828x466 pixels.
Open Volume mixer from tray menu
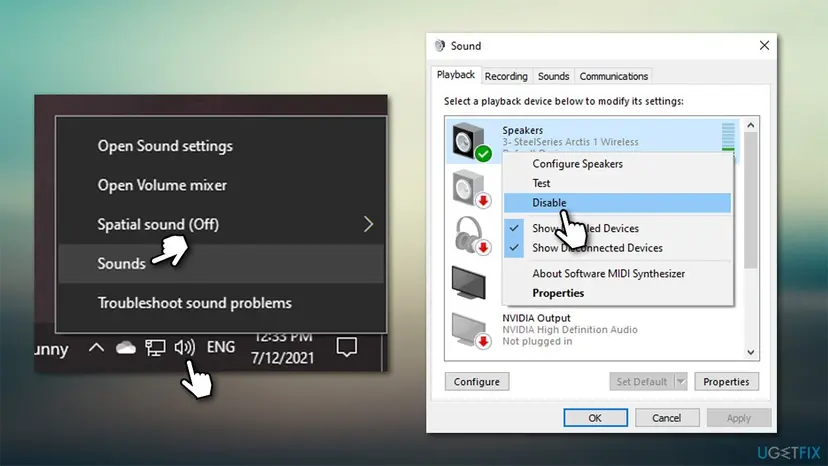coord(162,185)
